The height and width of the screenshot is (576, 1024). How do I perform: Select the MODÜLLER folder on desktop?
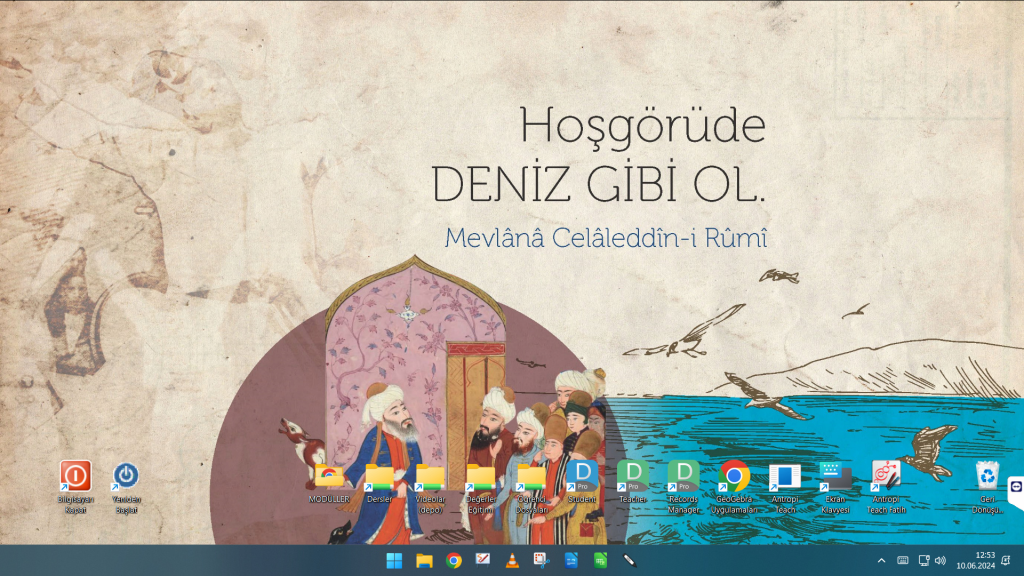coord(329,476)
